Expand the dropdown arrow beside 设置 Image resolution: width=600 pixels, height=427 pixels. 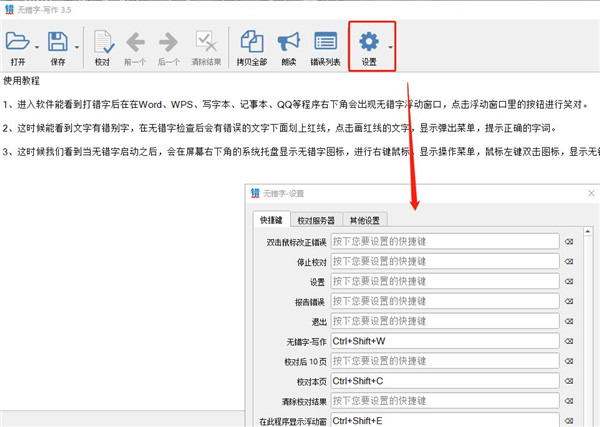[390, 46]
